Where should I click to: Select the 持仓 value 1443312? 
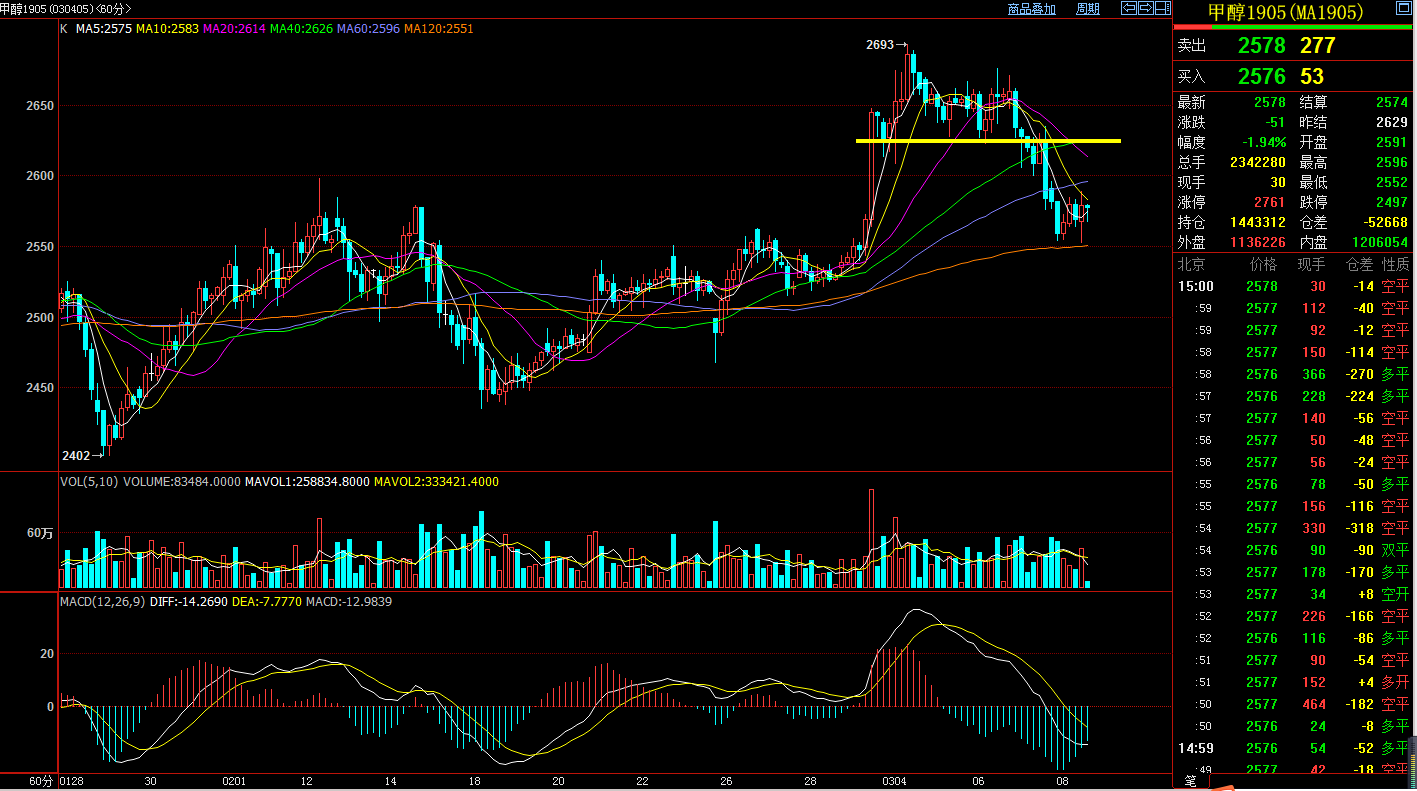click(1257, 222)
